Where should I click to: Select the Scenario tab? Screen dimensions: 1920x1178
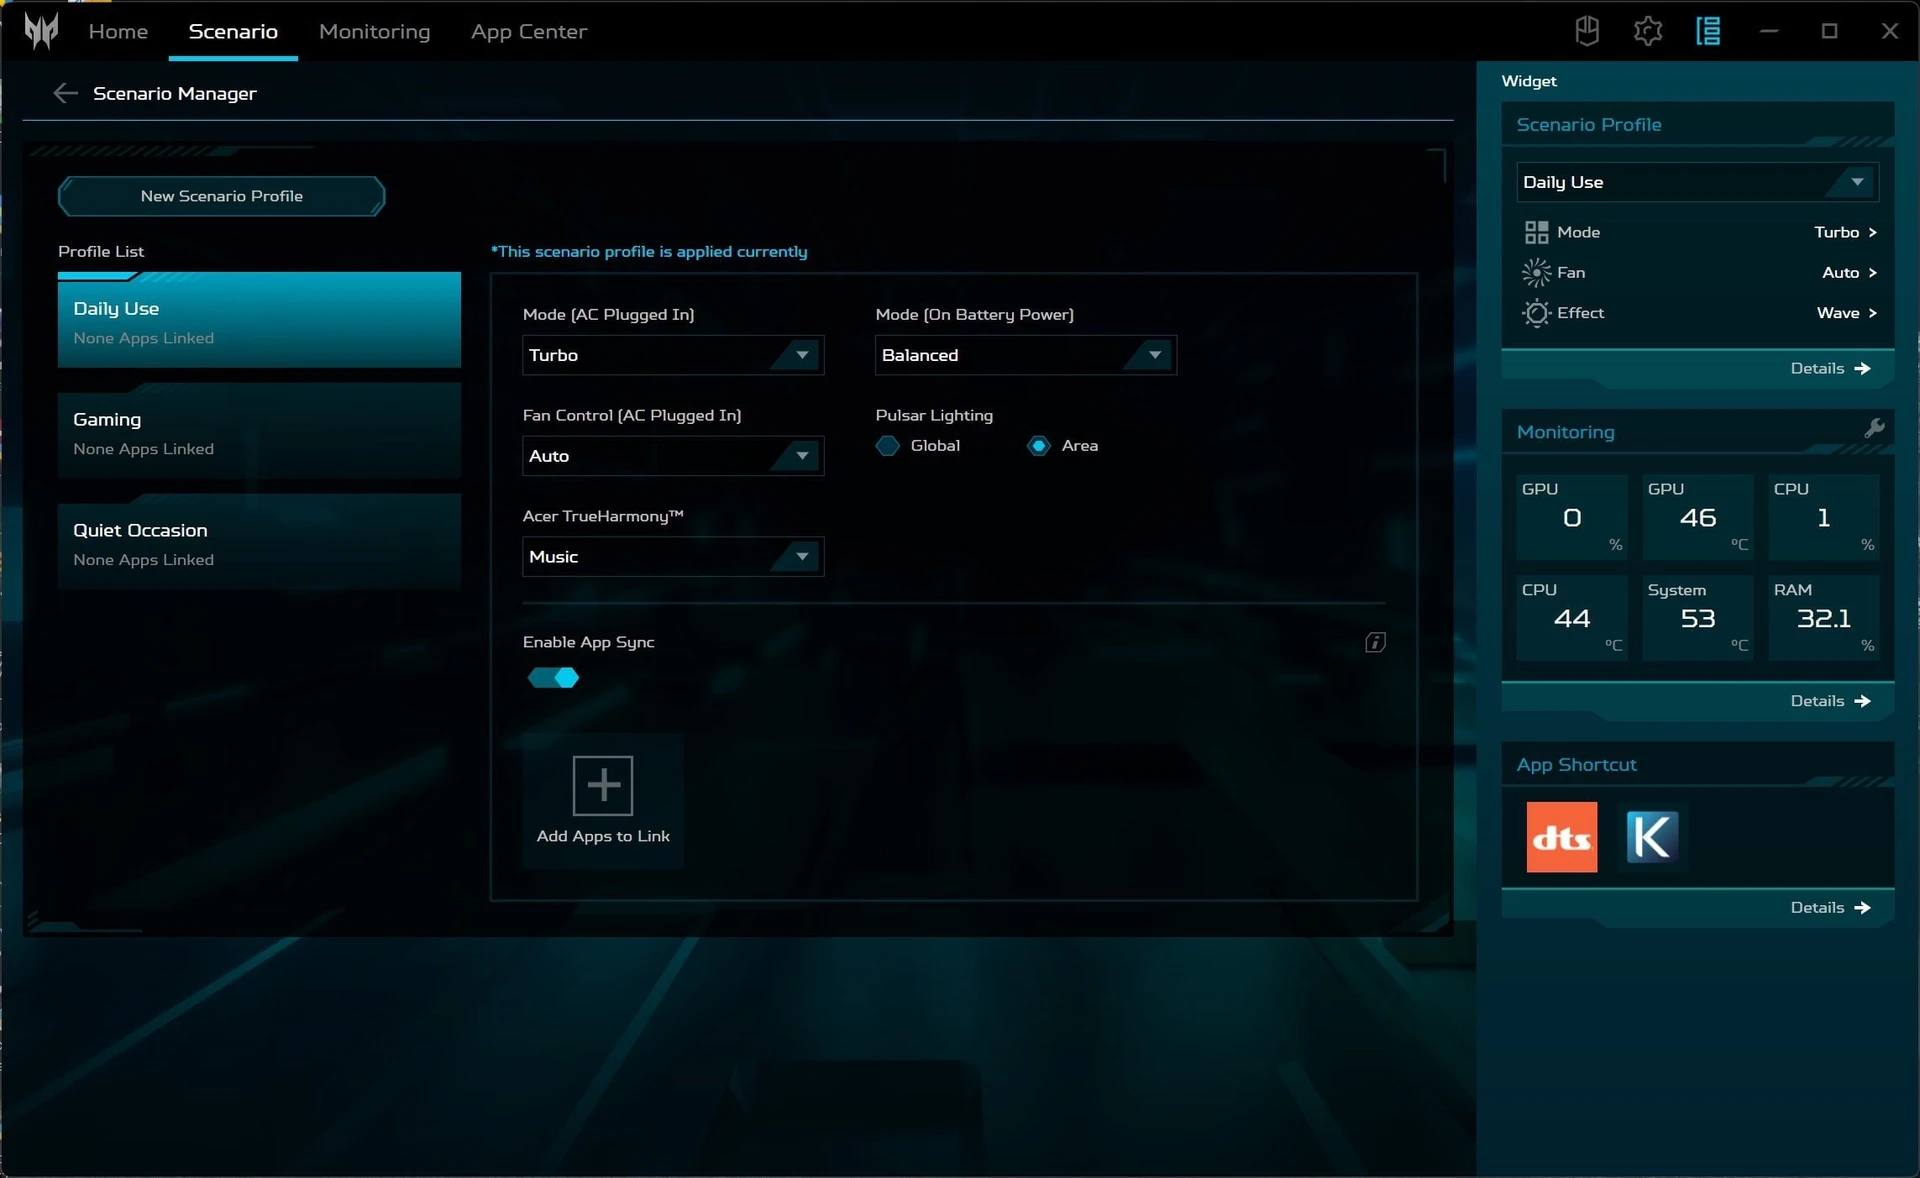(233, 31)
